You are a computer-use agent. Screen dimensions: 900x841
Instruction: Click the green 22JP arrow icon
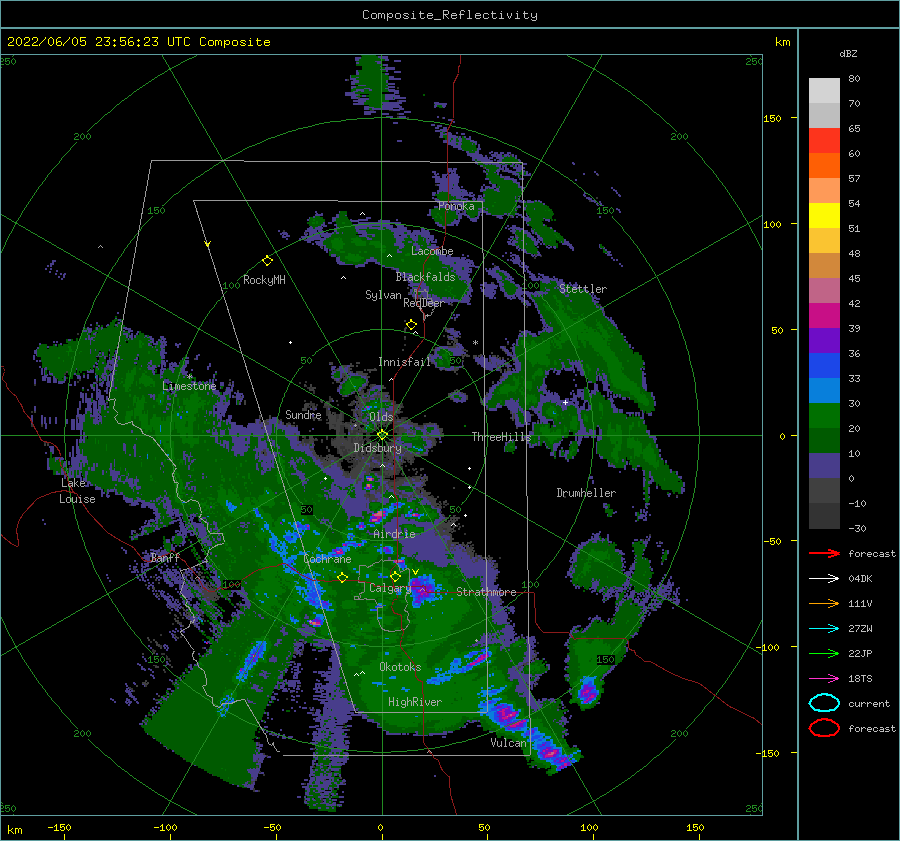pyautogui.click(x=824, y=653)
